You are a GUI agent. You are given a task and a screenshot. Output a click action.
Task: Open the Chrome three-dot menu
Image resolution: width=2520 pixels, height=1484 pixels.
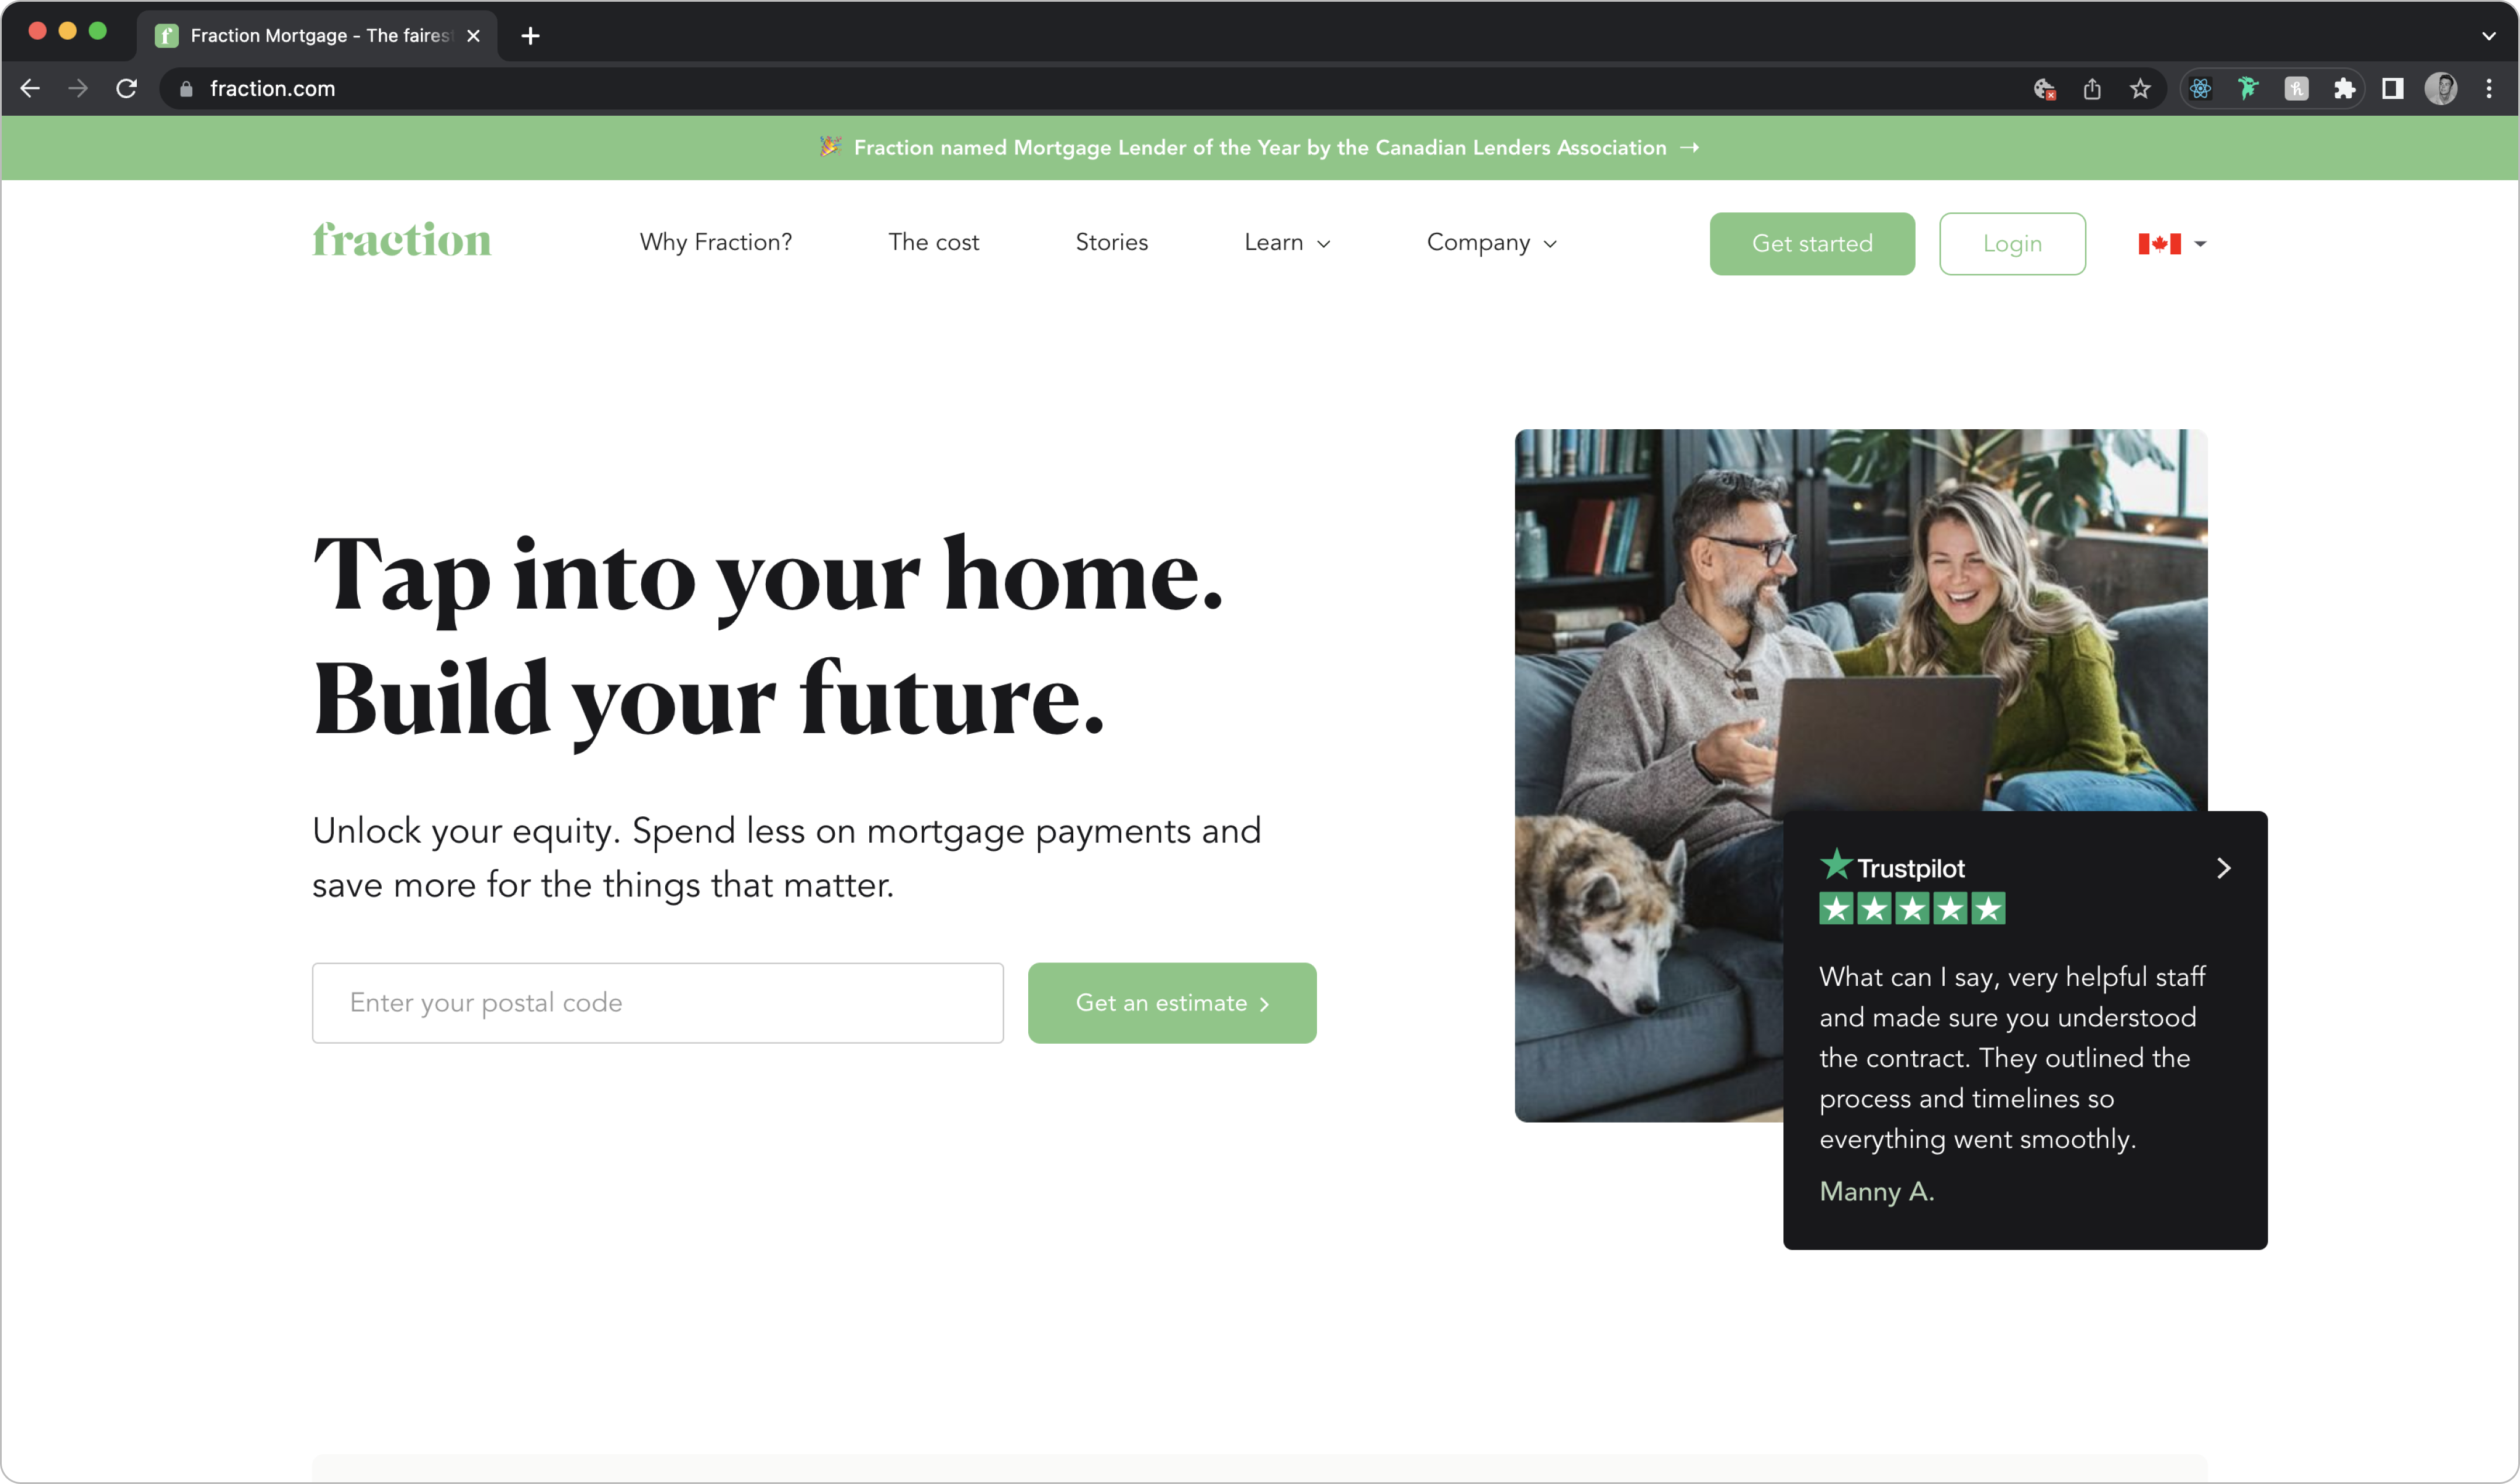(2489, 89)
